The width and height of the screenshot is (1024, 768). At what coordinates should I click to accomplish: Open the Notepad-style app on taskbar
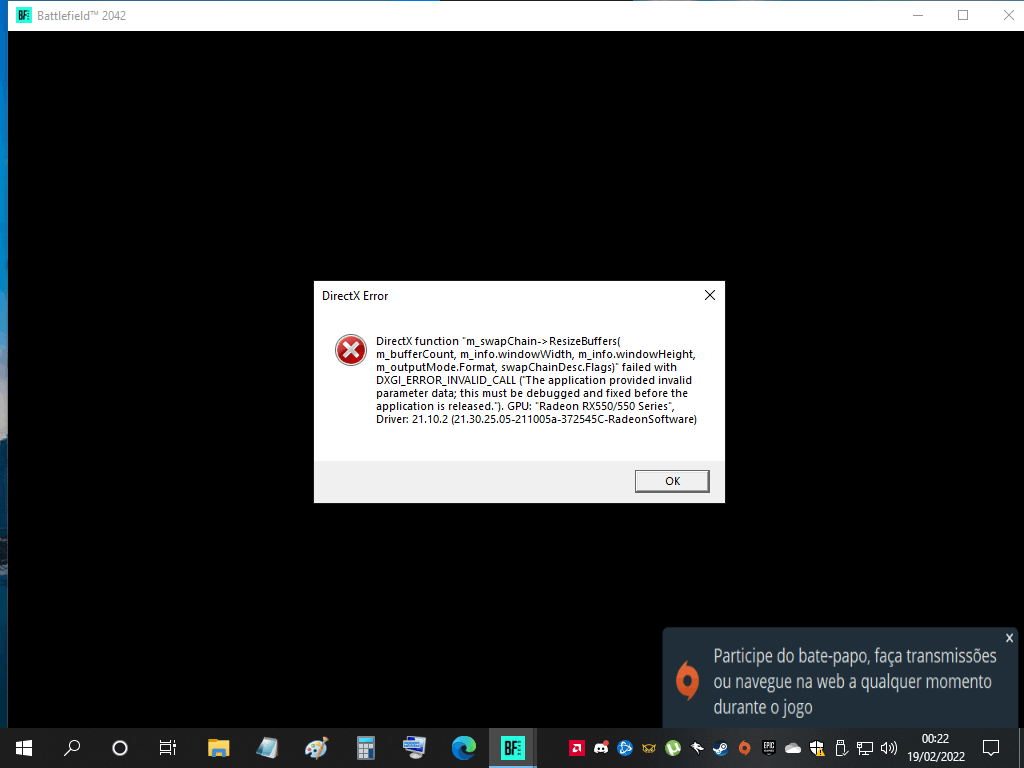(267, 748)
